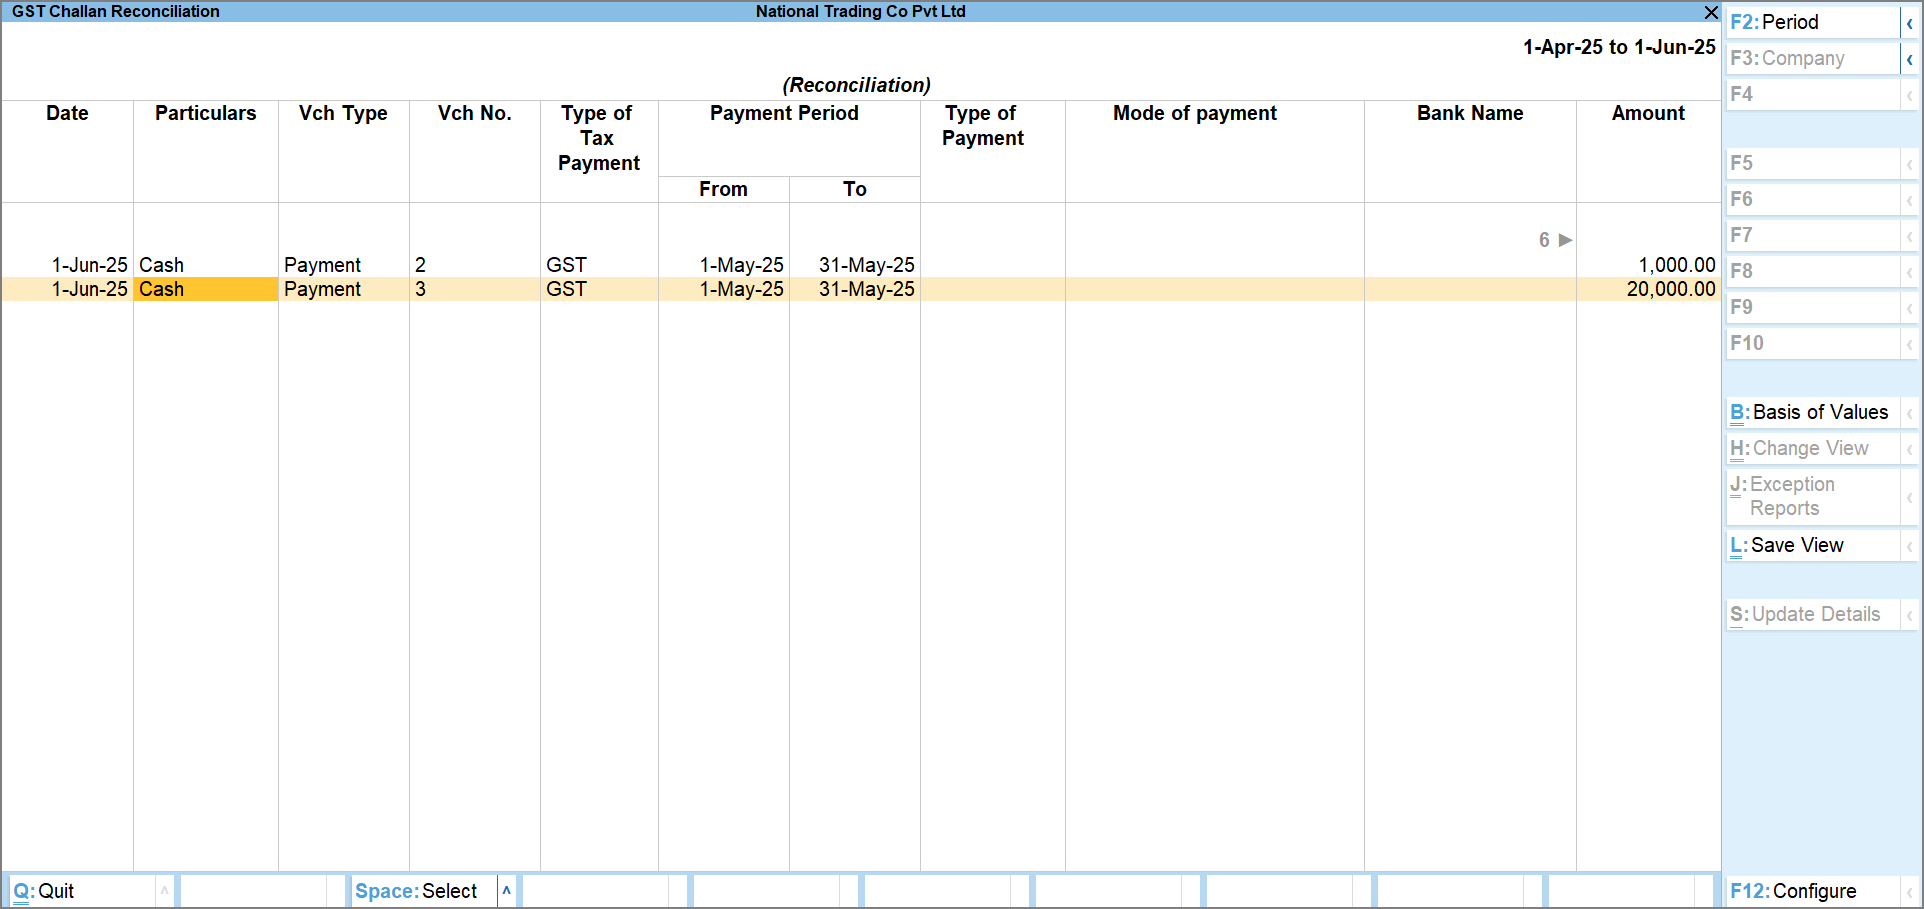Image resolution: width=1924 pixels, height=909 pixels.
Task: Expand the caret next to Q: Quit
Action: tap(164, 890)
